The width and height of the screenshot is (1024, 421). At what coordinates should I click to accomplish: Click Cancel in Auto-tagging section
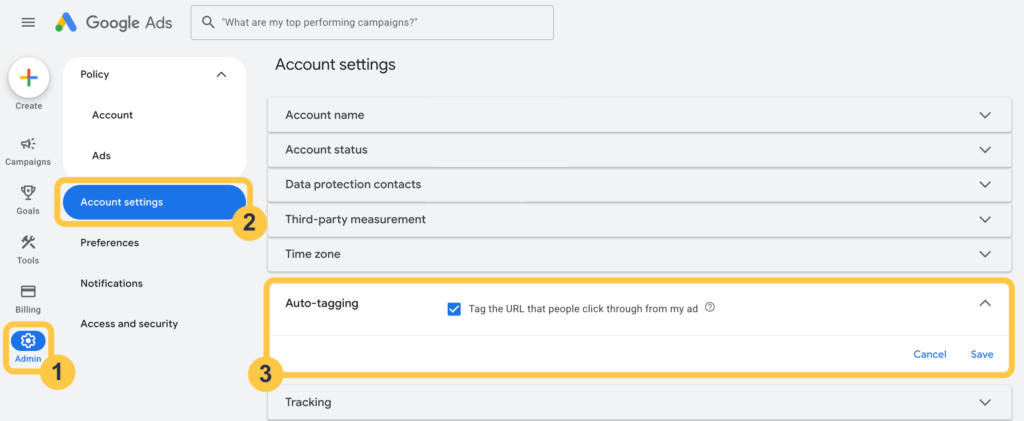(x=930, y=354)
